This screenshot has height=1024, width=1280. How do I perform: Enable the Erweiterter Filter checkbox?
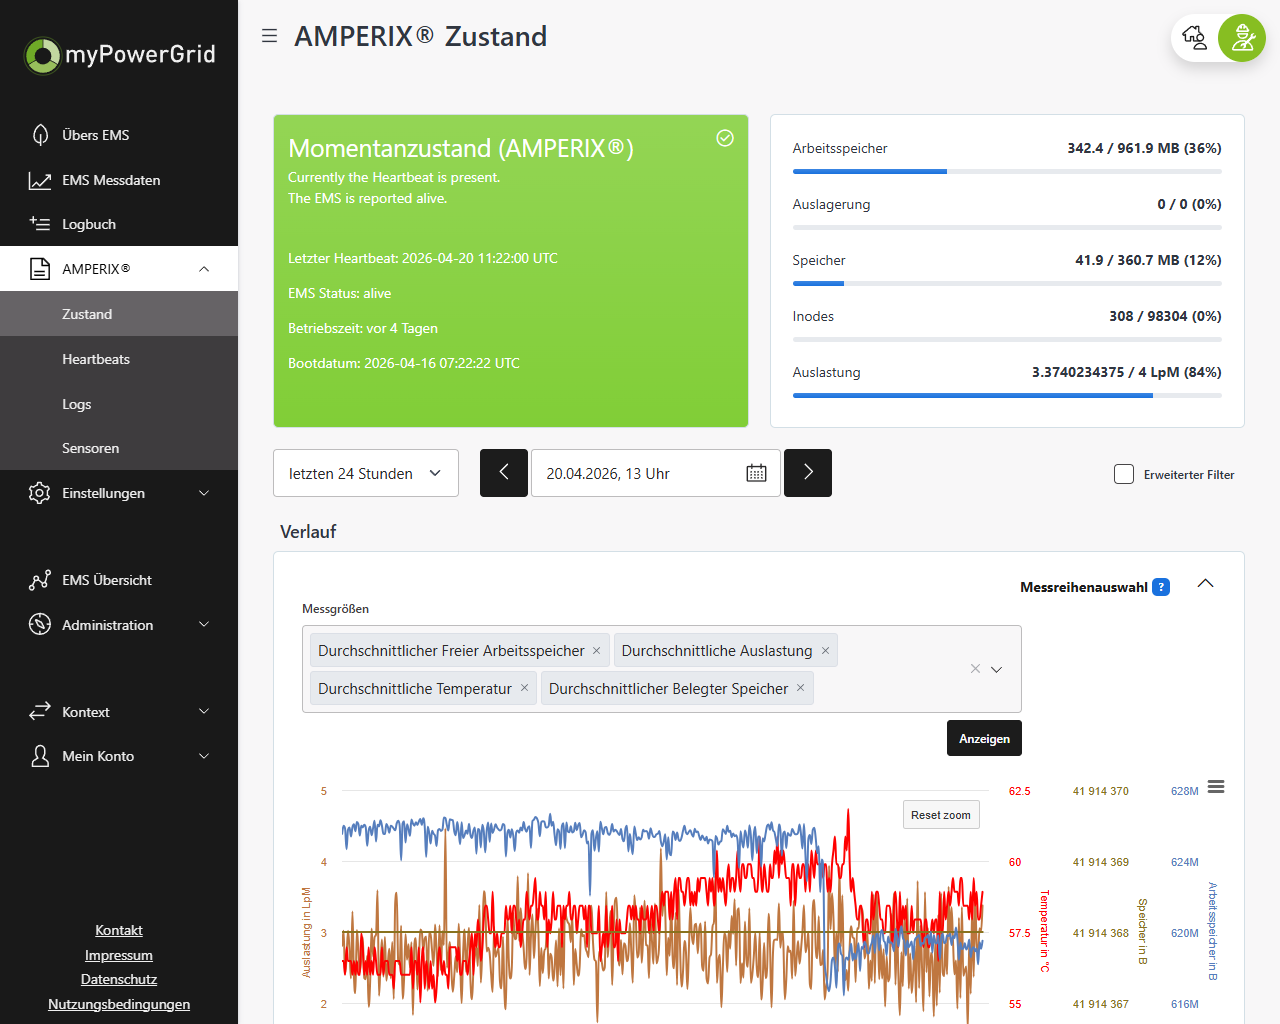coord(1124,474)
